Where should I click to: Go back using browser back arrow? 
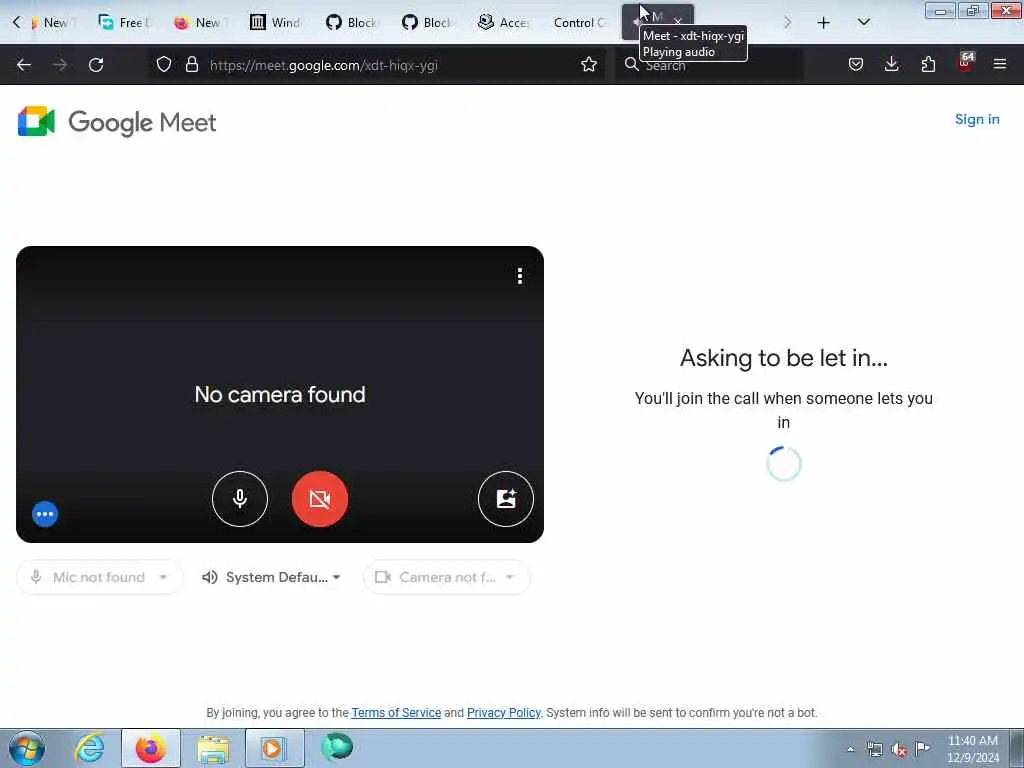pyautogui.click(x=24, y=65)
